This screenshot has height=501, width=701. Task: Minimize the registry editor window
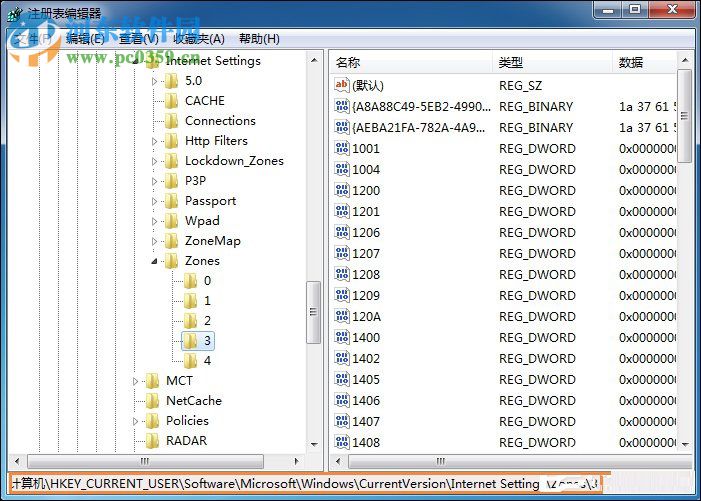point(608,9)
